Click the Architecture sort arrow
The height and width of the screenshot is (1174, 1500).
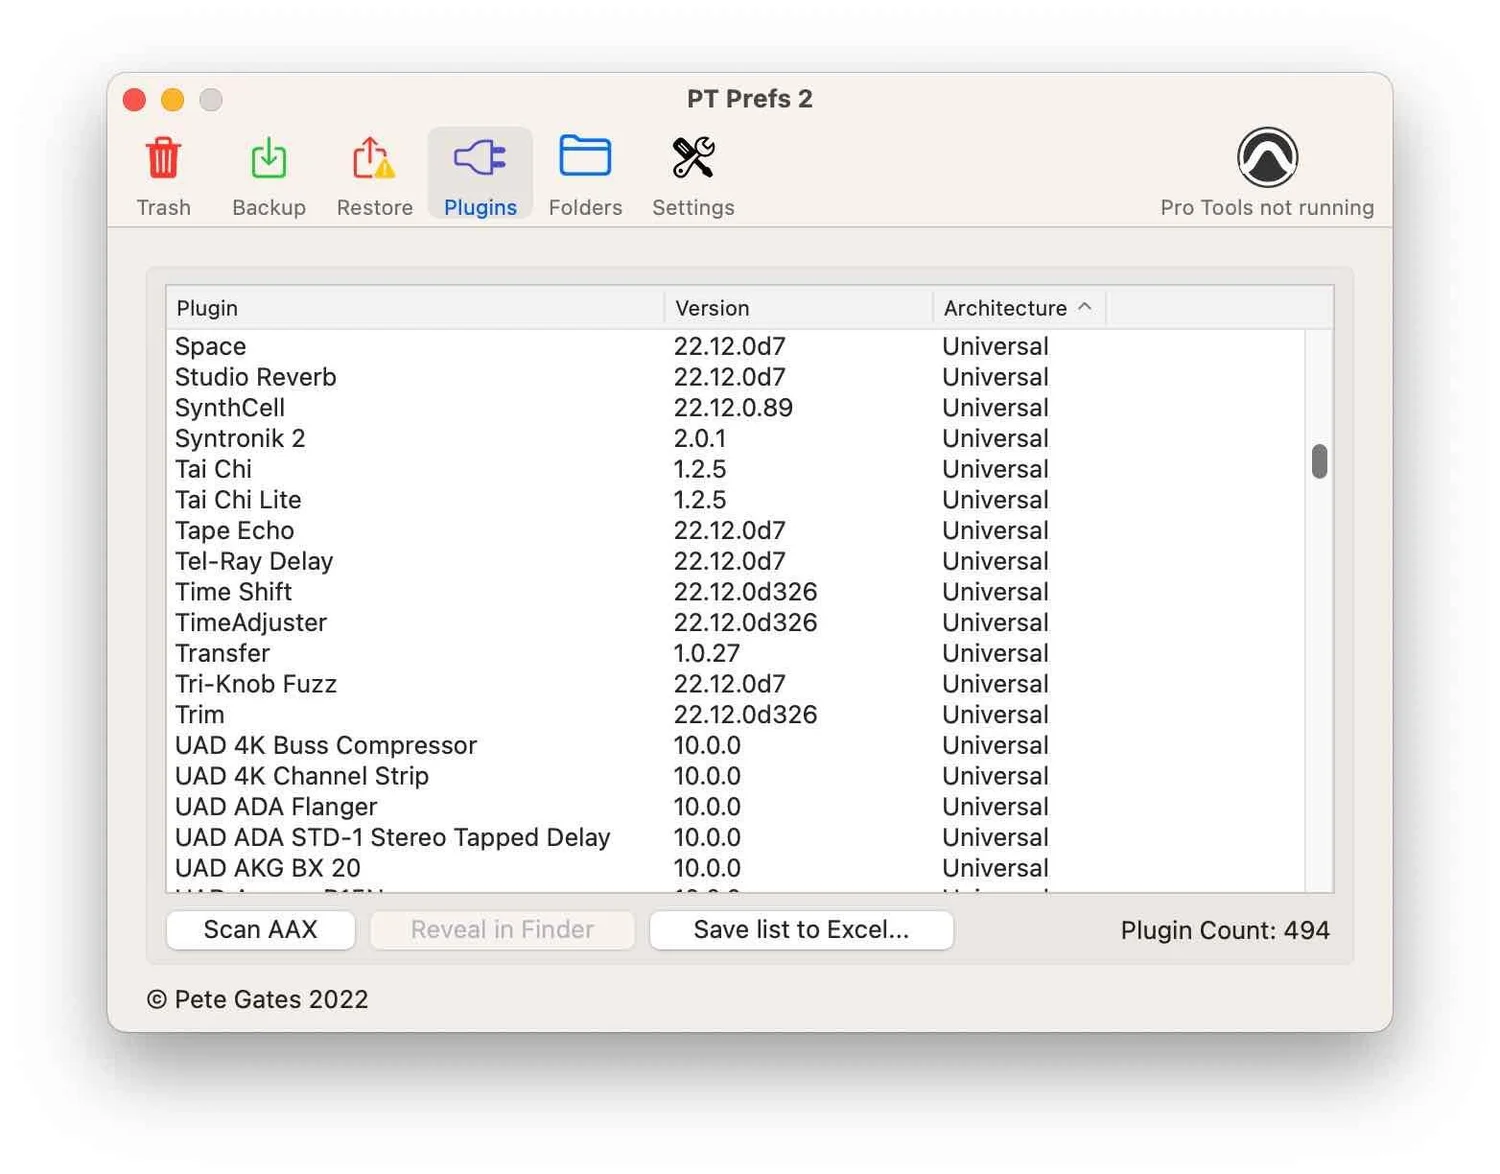pyautogui.click(x=1086, y=308)
